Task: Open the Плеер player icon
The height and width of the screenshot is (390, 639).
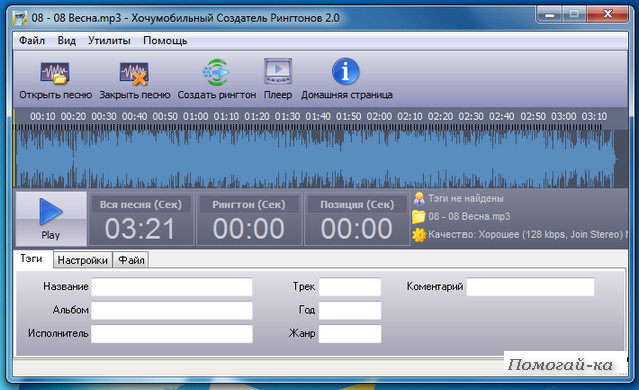Action: click(278, 71)
